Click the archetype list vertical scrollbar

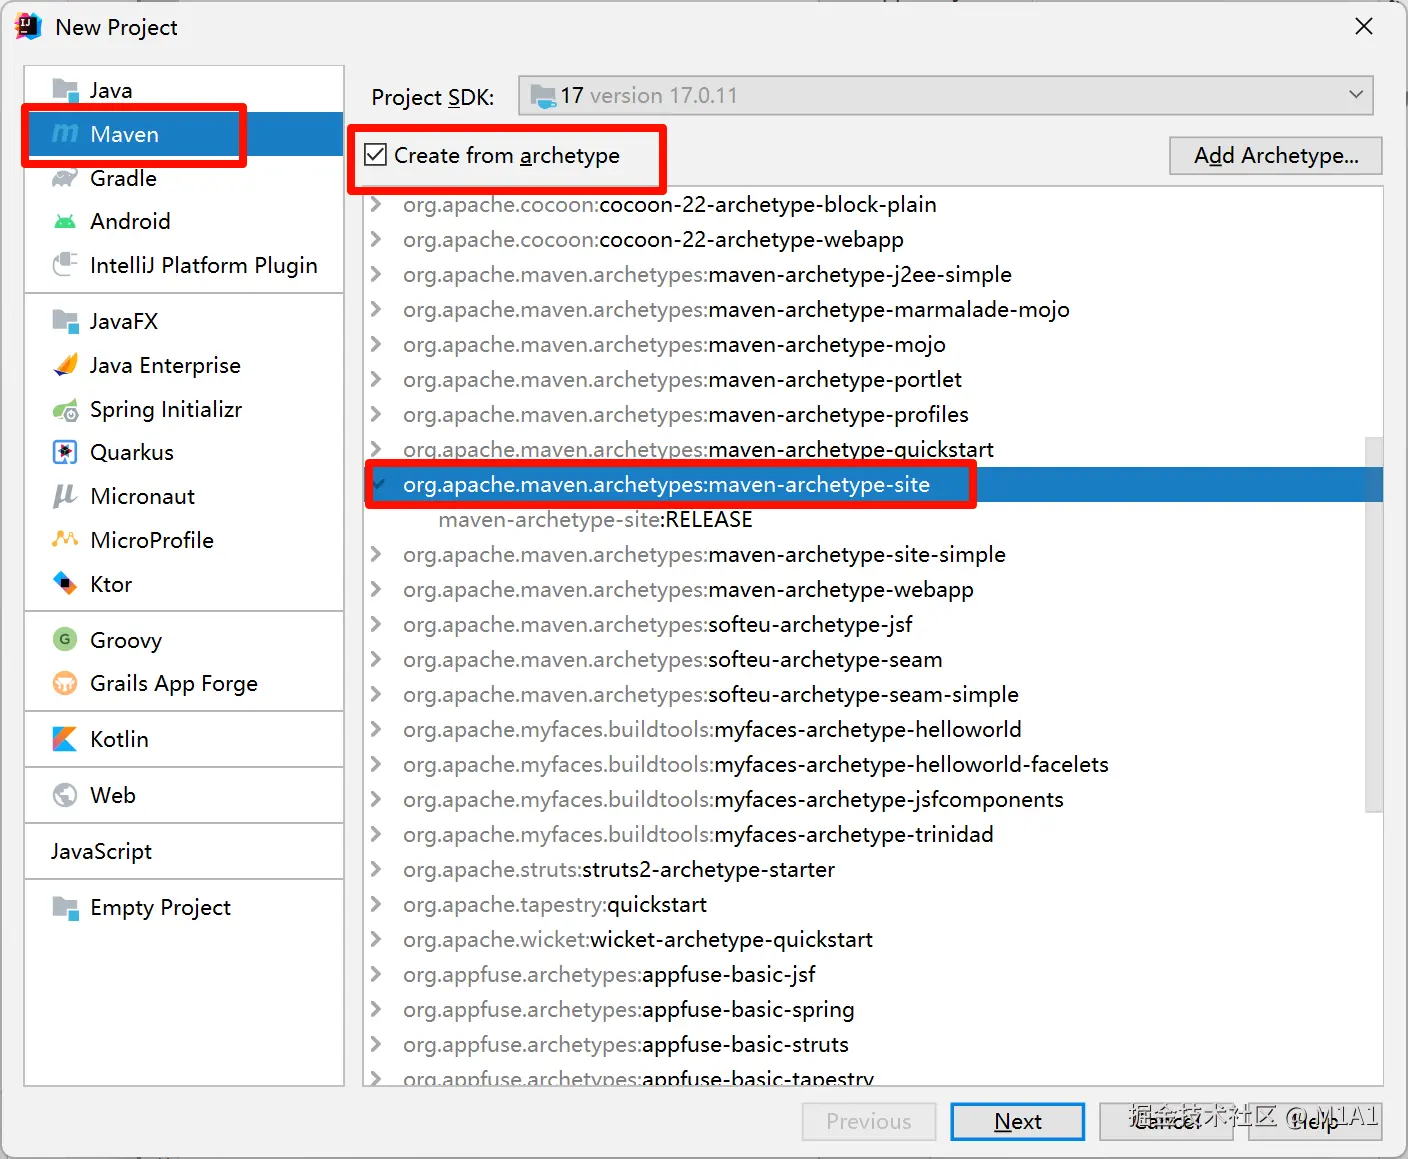pos(1374,624)
